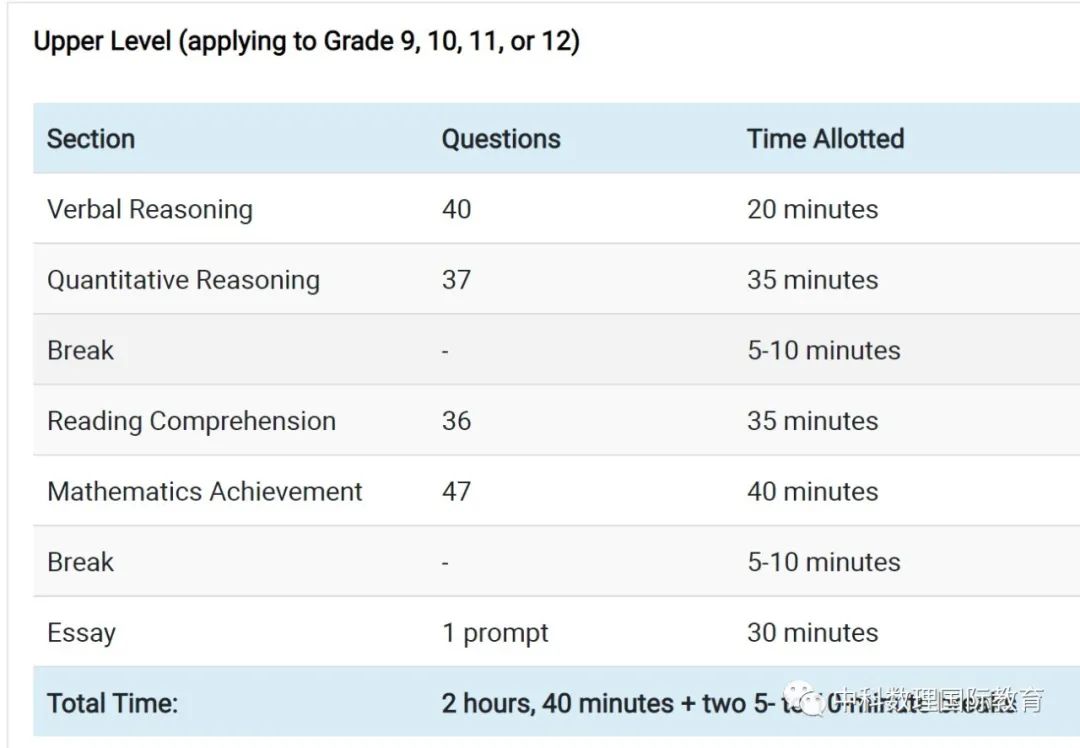Click the 40 questions cell for Verbal Reasoning
The height and width of the screenshot is (748, 1080).
click(456, 209)
